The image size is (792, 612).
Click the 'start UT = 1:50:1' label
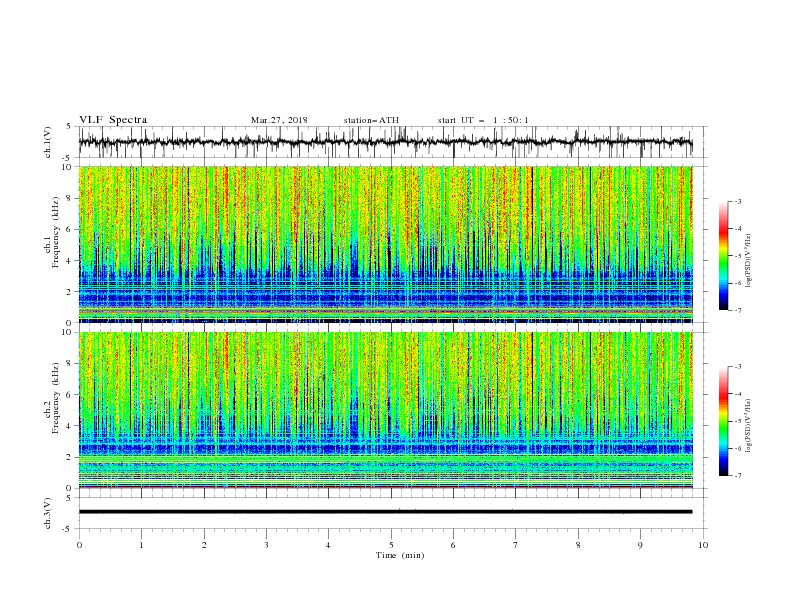coord(483,120)
